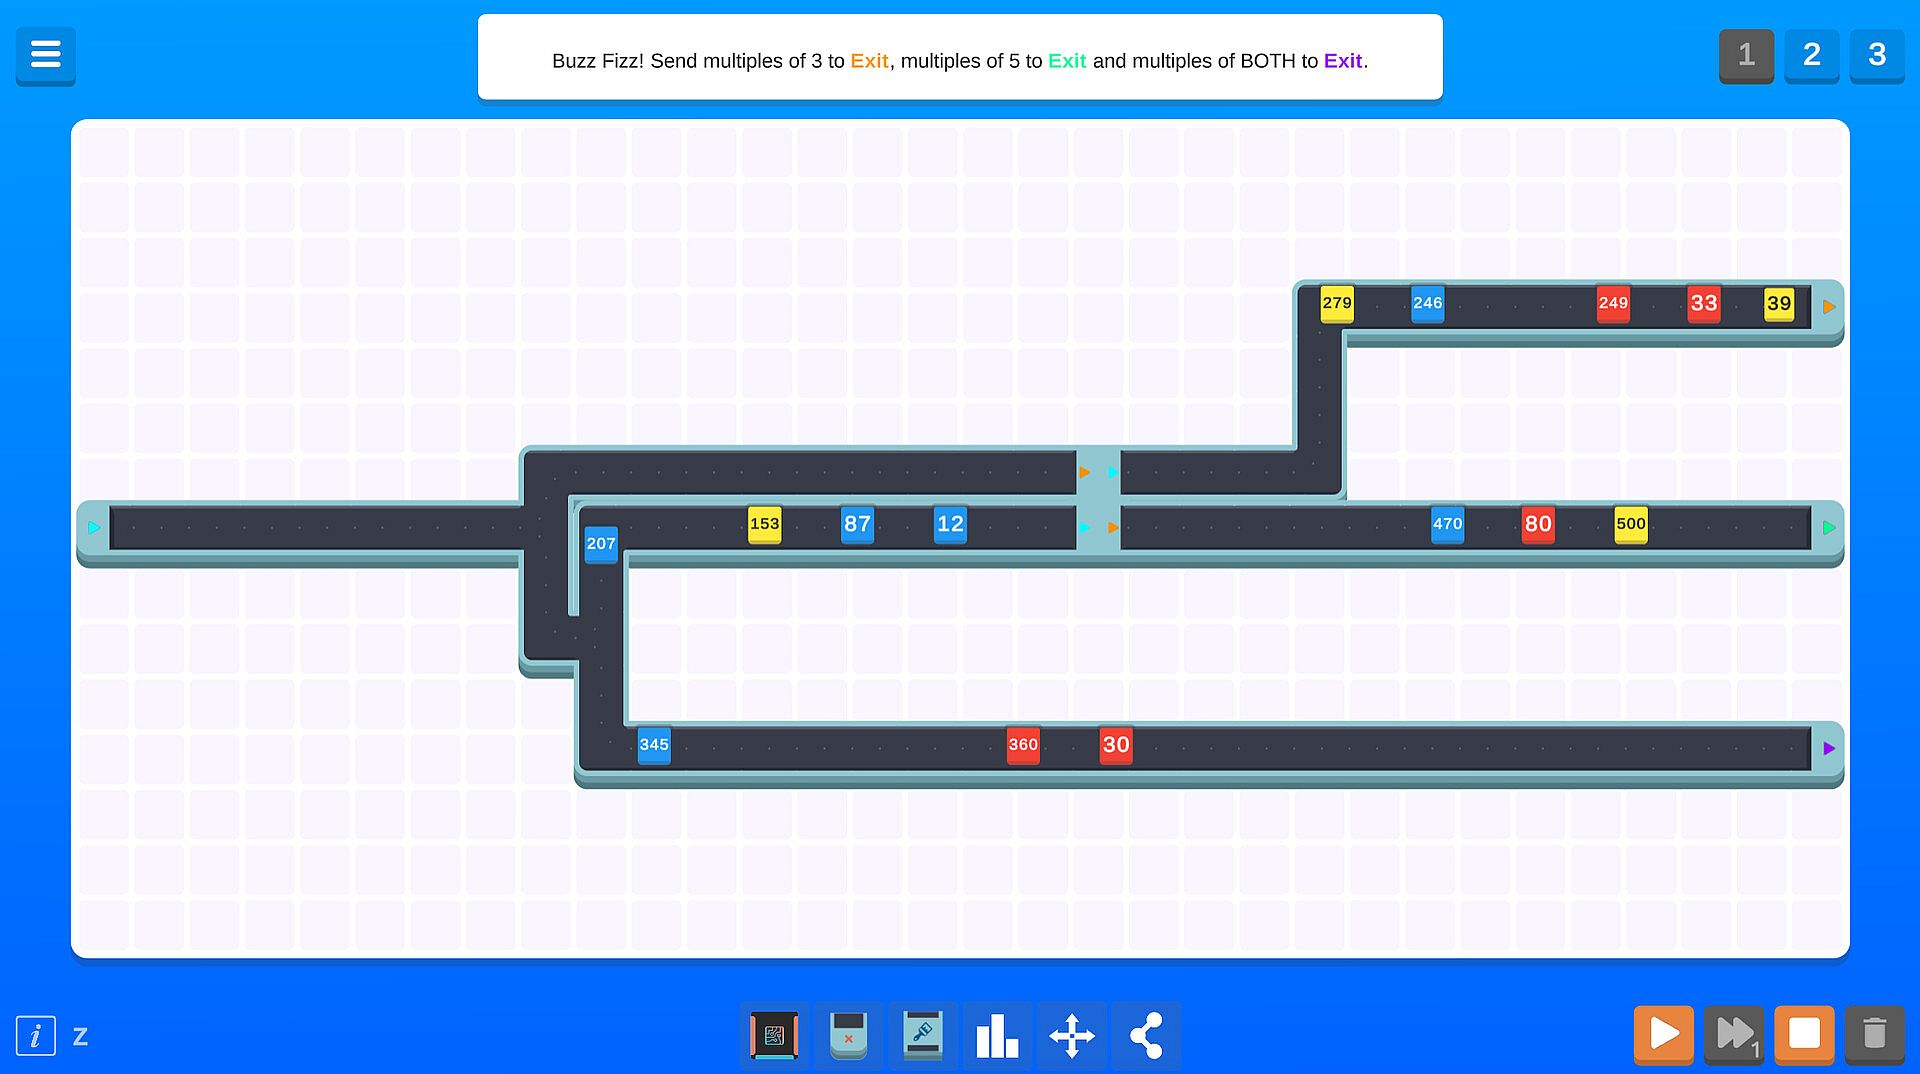
Task: Open the hamburger main menu
Action: pos(45,54)
